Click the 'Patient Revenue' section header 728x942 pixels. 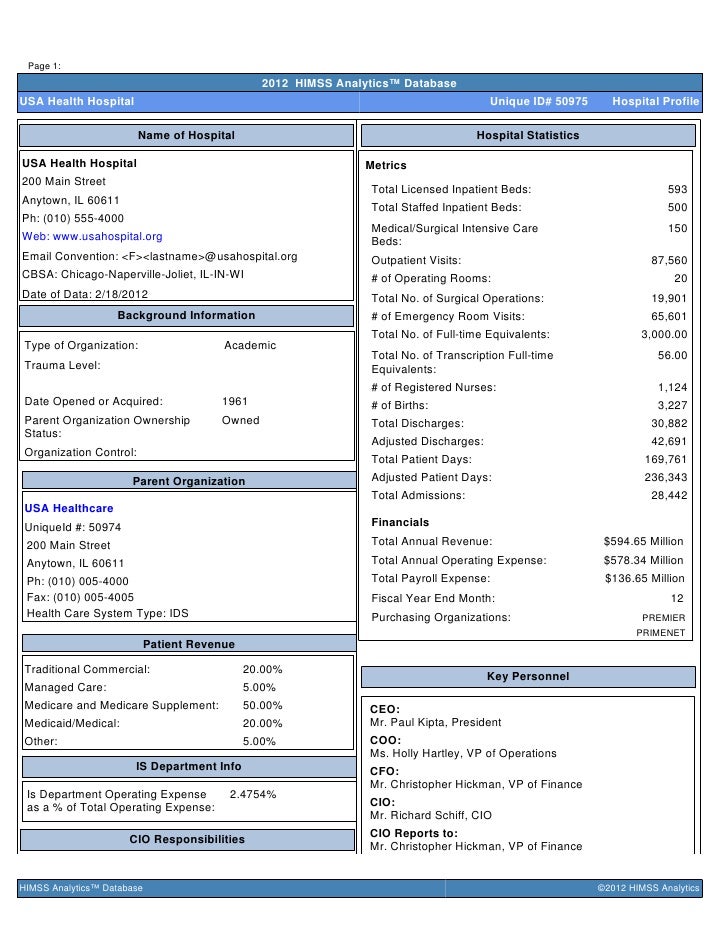point(189,644)
